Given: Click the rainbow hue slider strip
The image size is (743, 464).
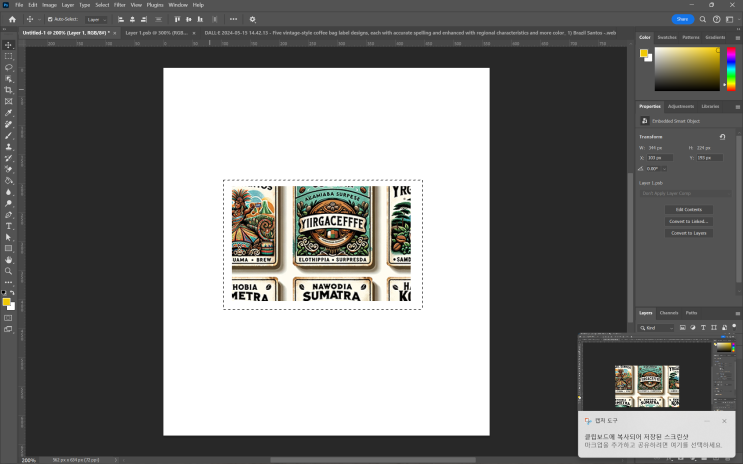Looking at the screenshot, I should (x=730, y=68).
